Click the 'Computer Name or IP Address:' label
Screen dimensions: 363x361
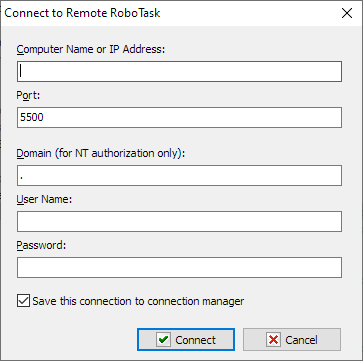coord(91,49)
